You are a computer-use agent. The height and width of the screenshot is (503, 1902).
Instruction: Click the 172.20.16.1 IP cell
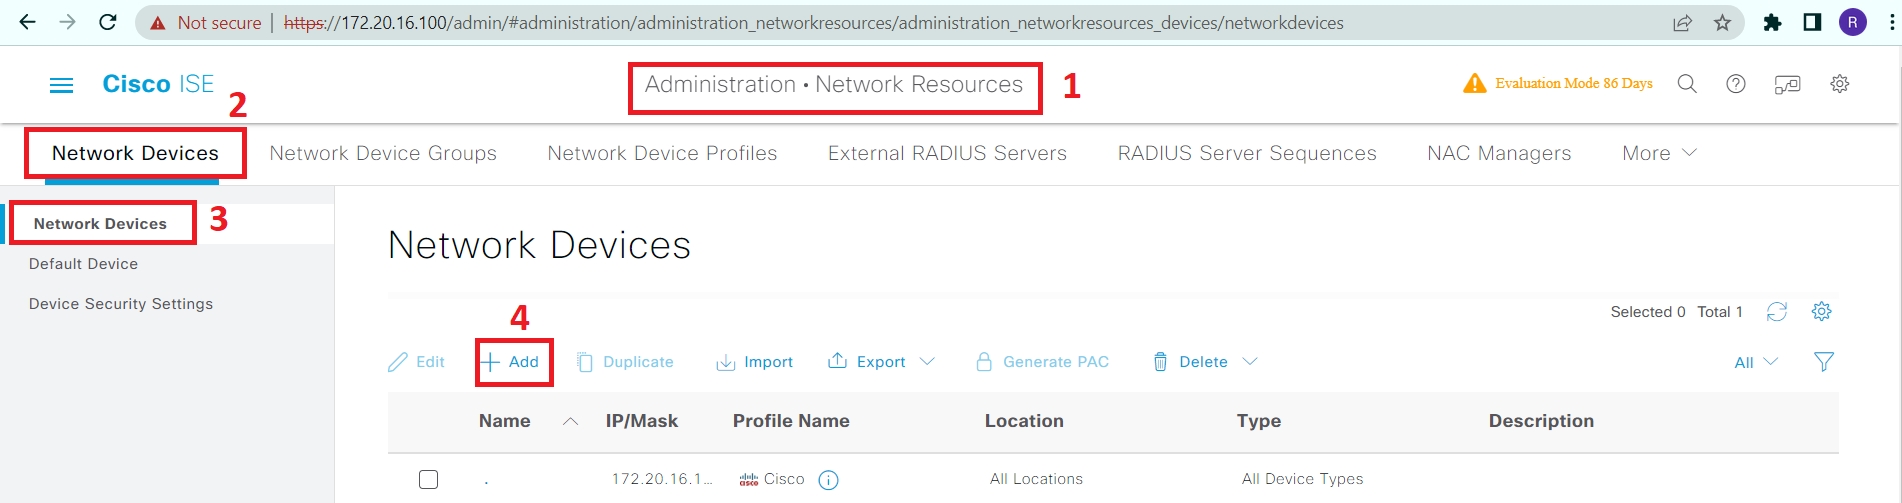661,479
